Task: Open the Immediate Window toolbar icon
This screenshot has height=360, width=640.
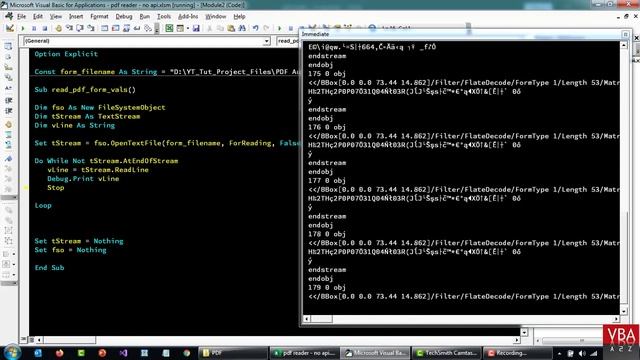Action: tap(116, 28)
